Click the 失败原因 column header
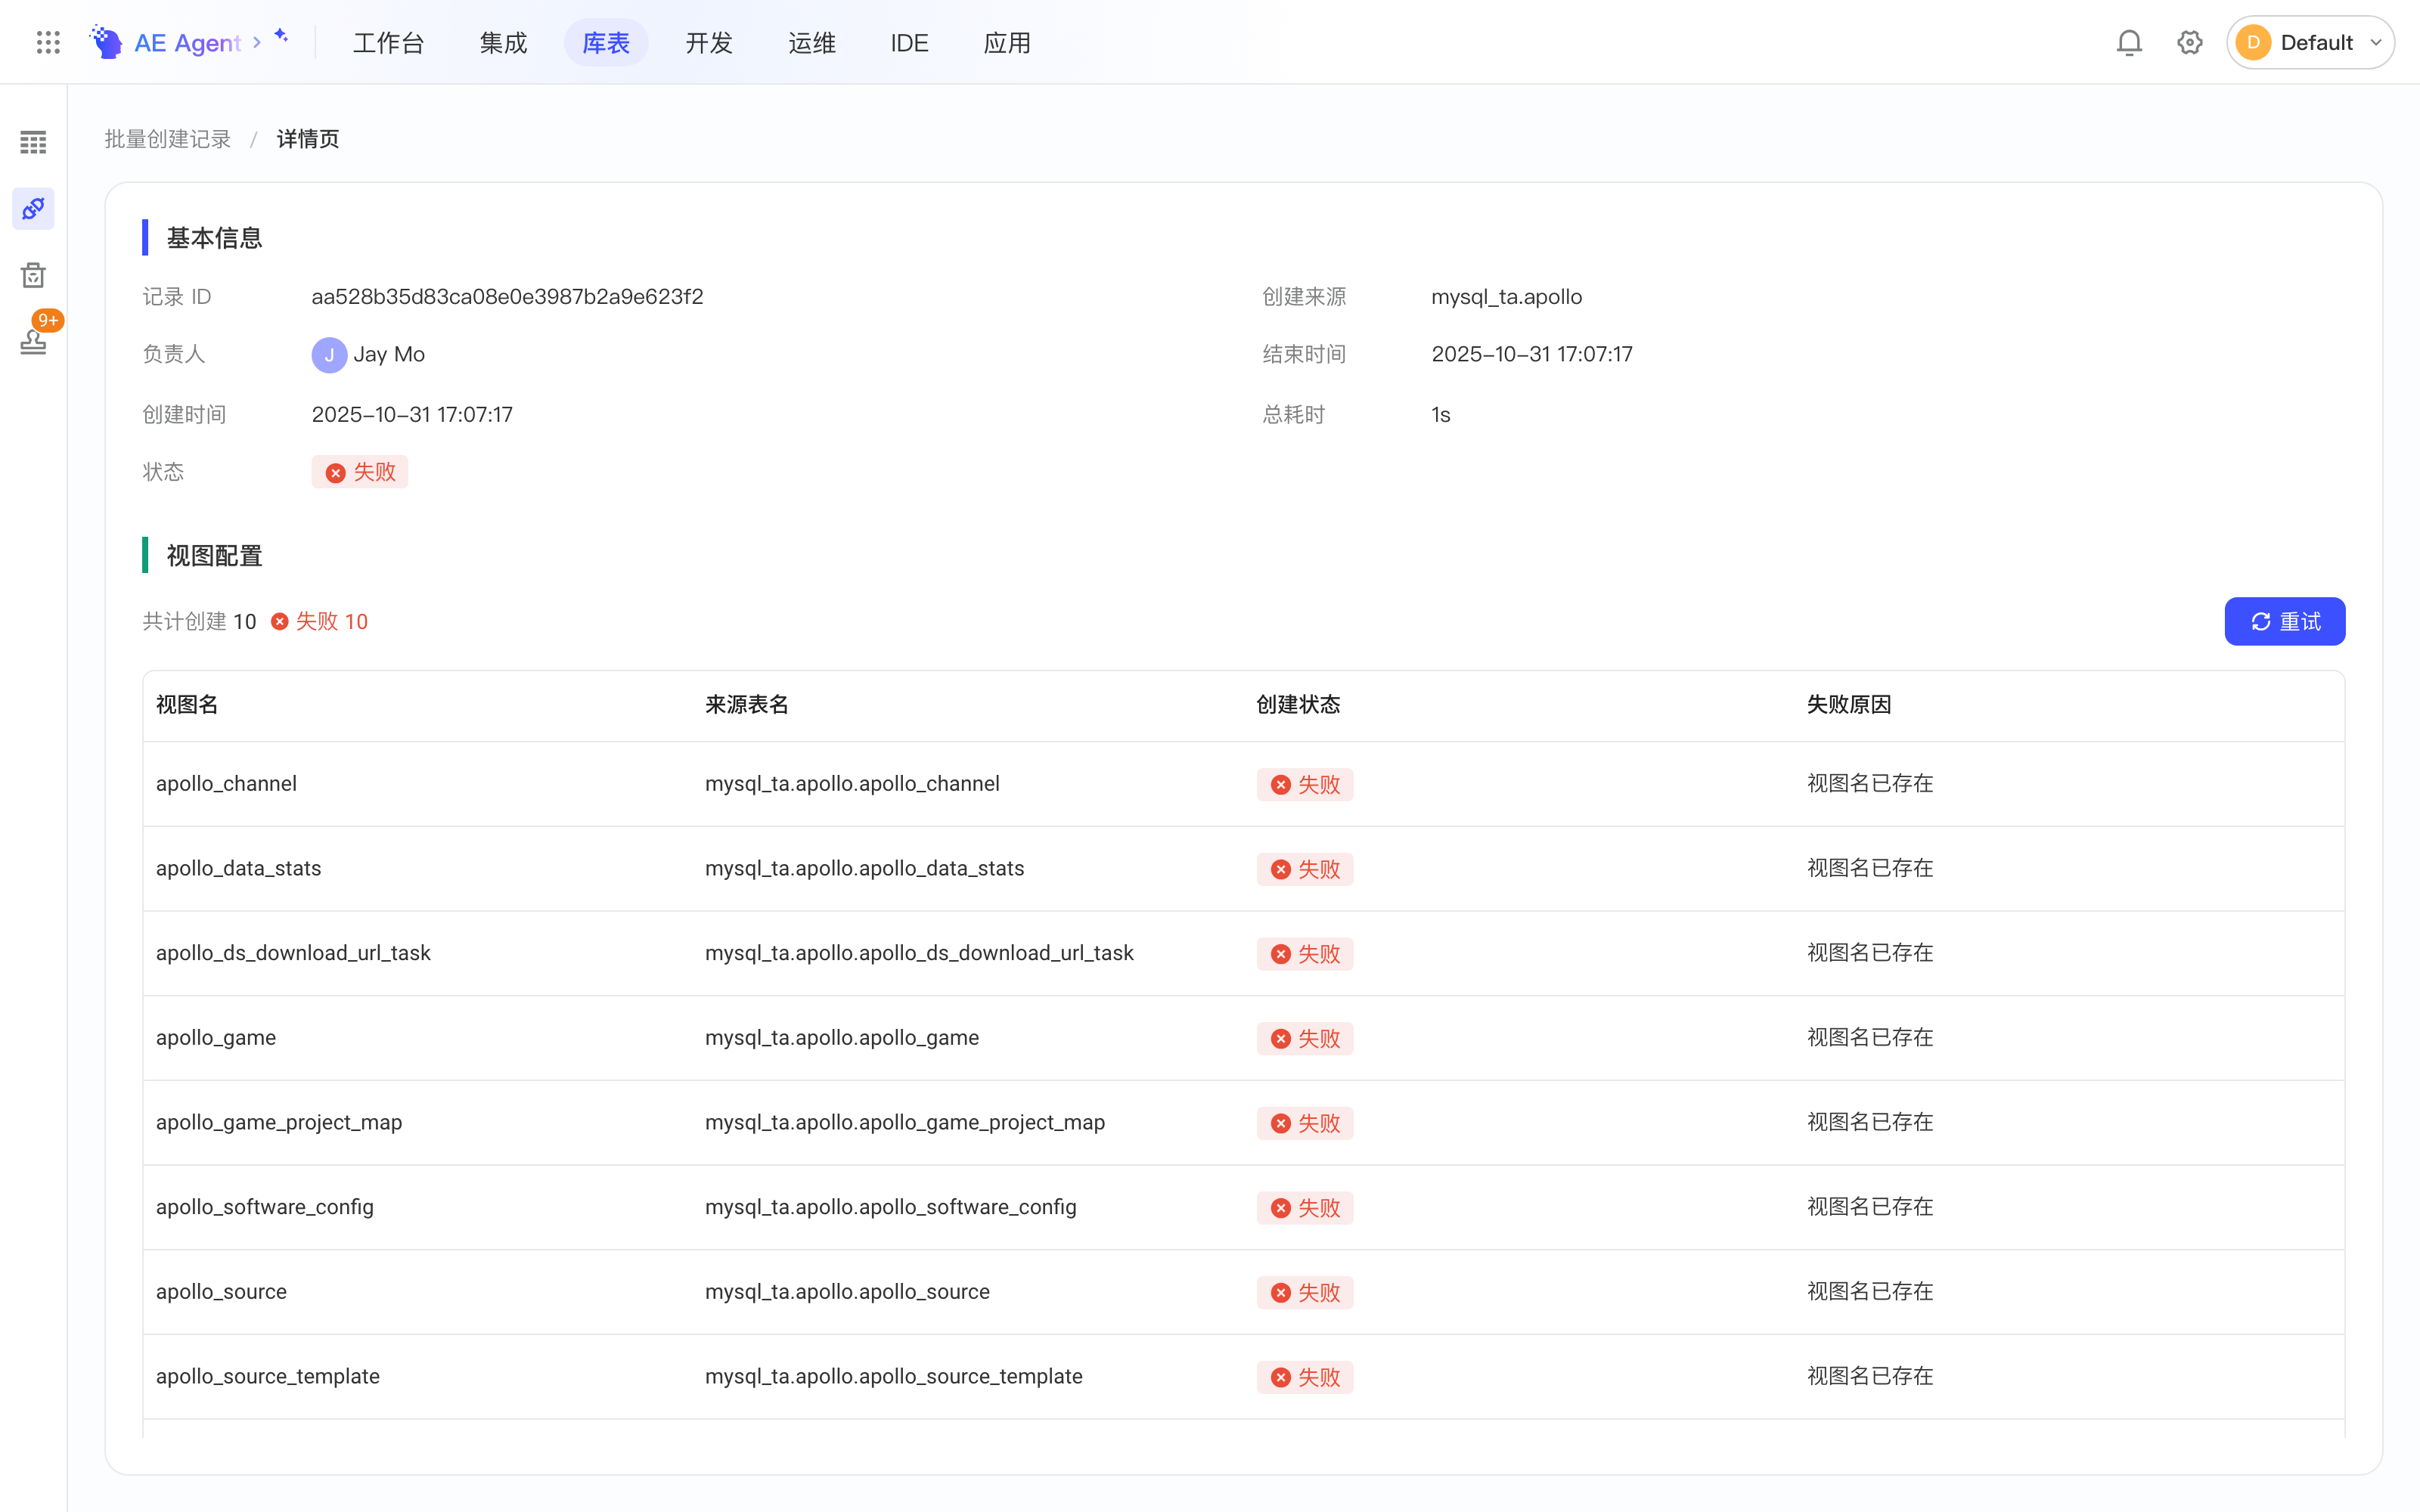 pos(1849,705)
